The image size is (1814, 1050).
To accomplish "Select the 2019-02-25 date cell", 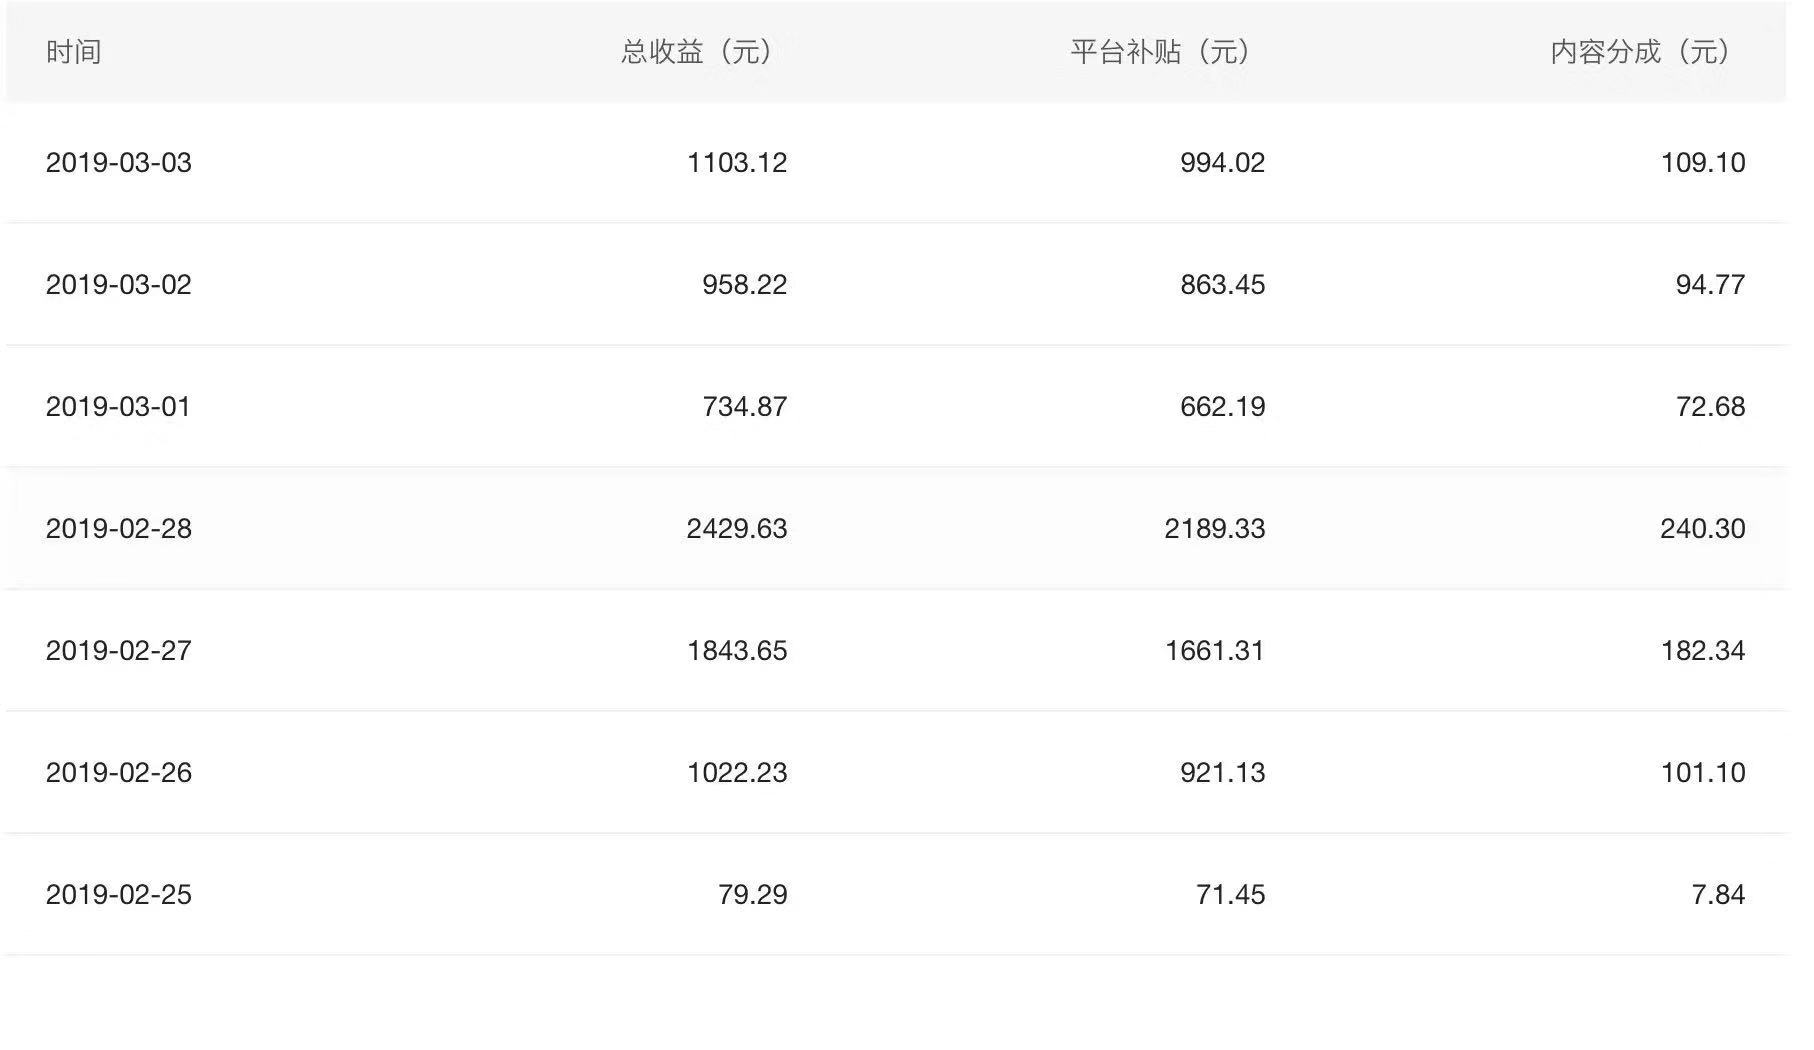I will [118, 895].
